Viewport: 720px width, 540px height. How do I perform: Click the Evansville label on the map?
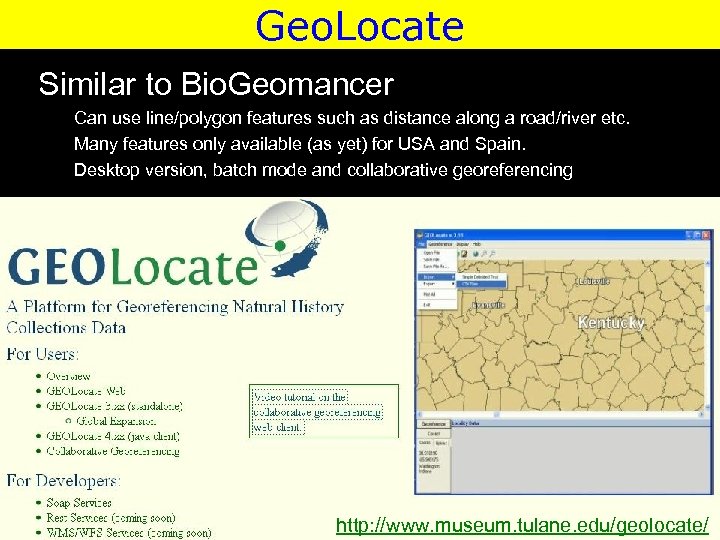click(489, 305)
